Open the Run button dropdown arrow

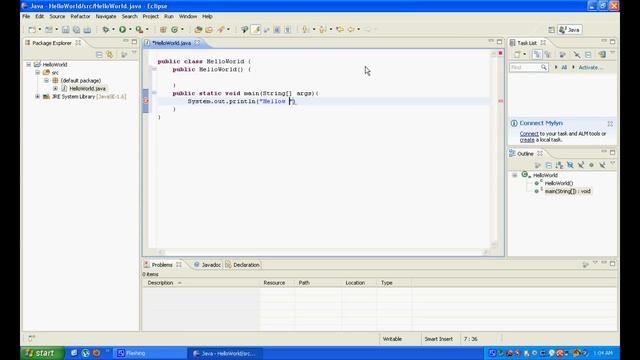click(130, 29)
